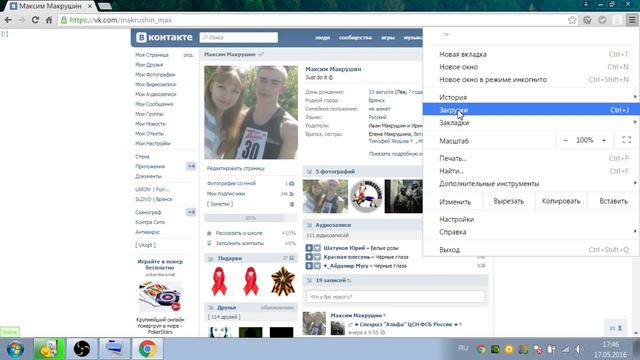Open Настройки from the Chrome menu
Image resolution: width=640 pixels, height=360 pixels.
pyautogui.click(x=531, y=219)
